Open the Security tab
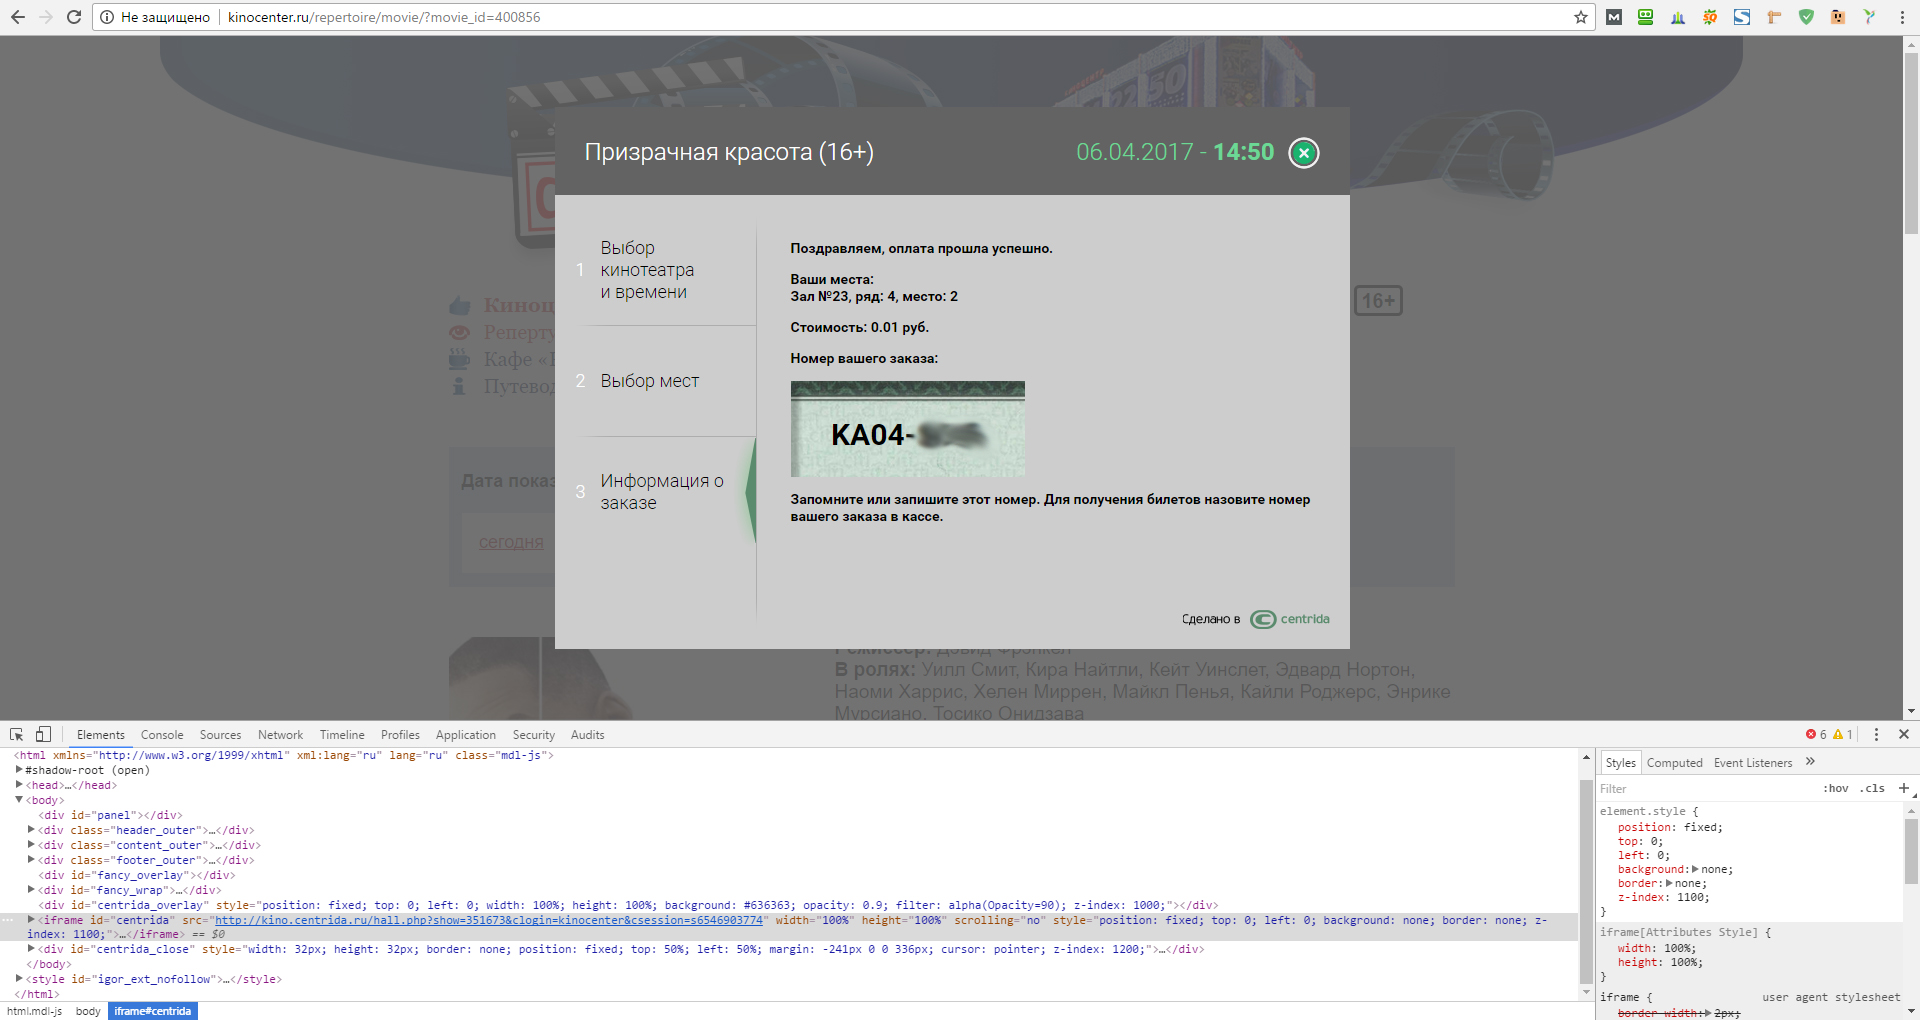The width and height of the screenshot is (1920, 1020). [533, 734]
